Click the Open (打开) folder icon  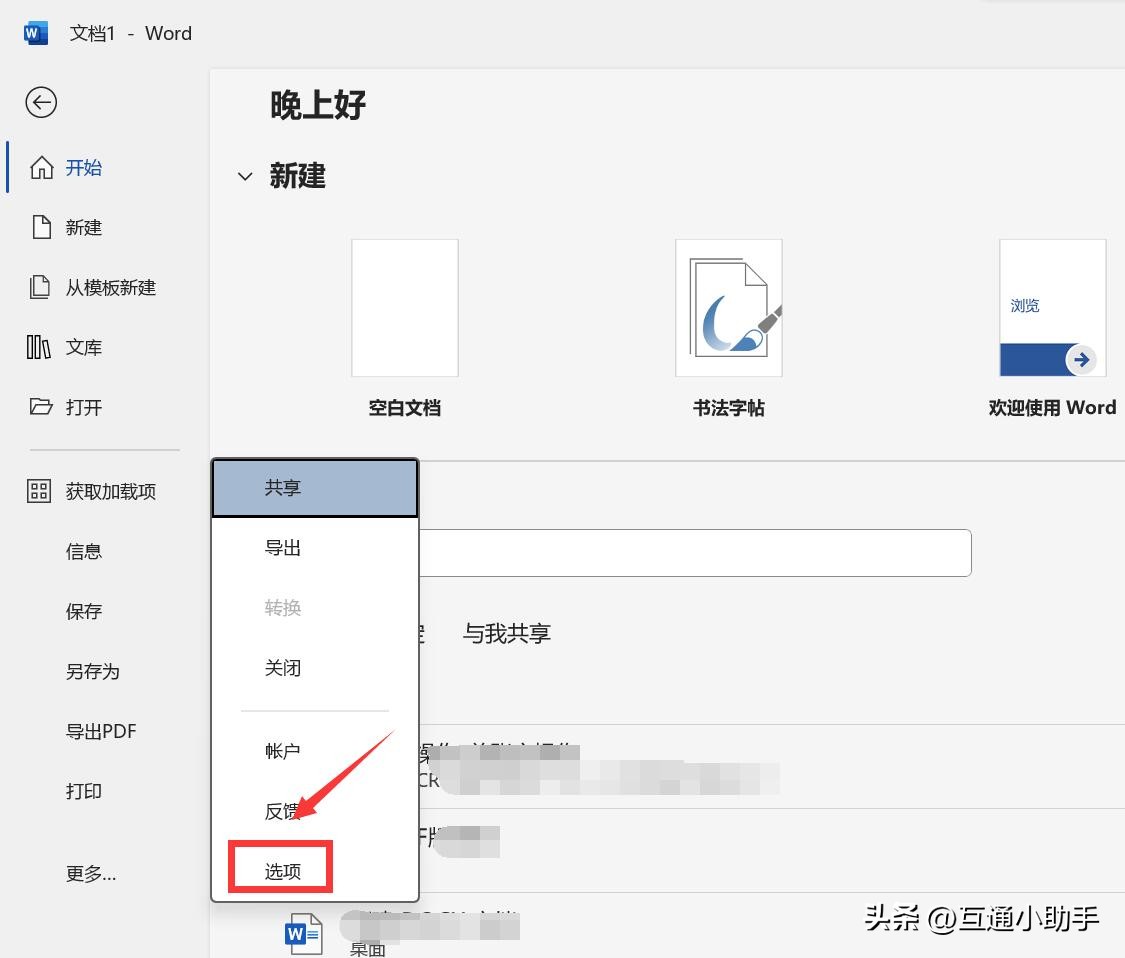(41, 407)
